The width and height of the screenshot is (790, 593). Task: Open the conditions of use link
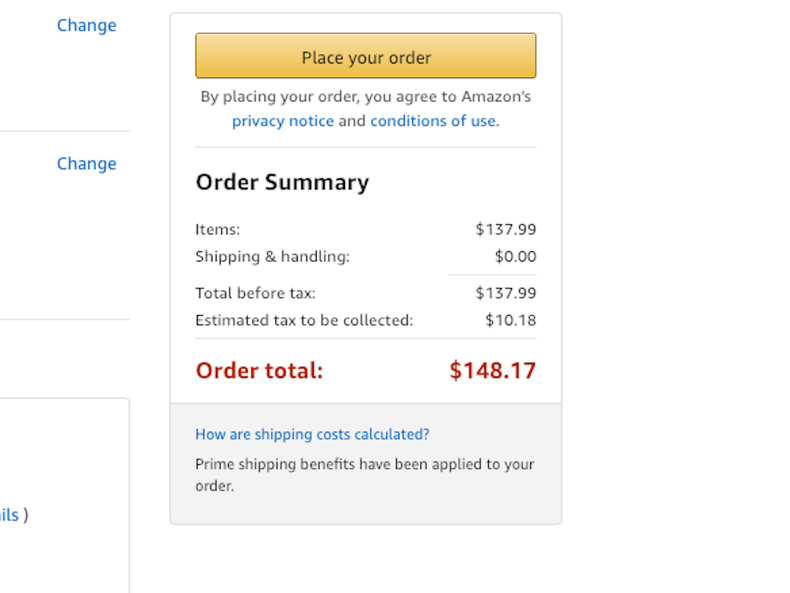coord(432,121)
